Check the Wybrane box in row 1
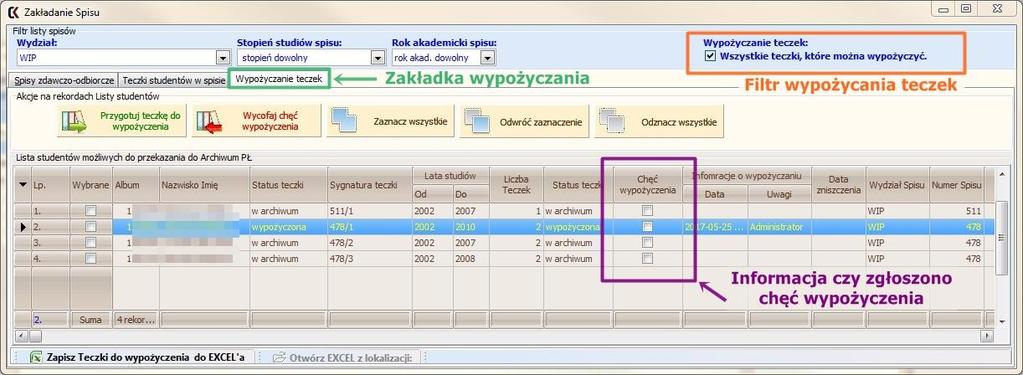 pos(91,211)
